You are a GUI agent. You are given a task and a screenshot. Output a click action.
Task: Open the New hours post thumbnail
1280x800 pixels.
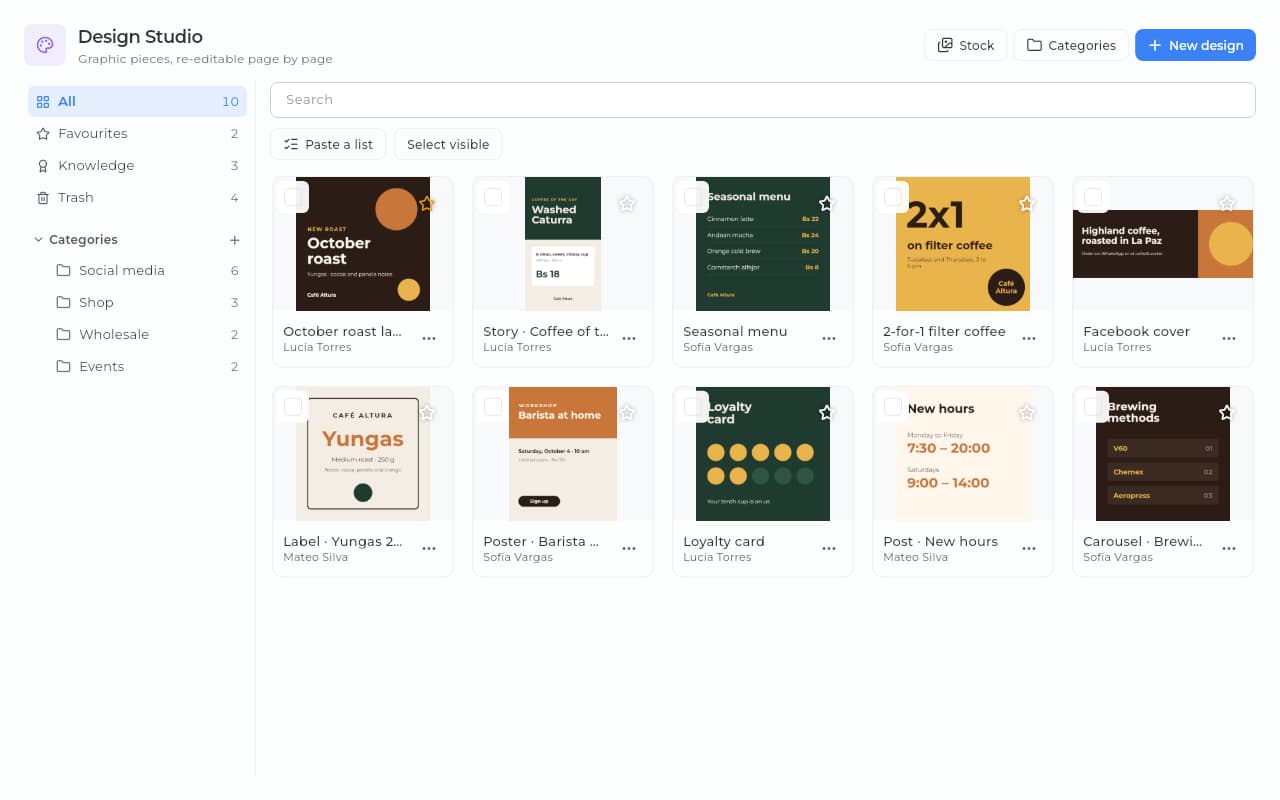(x=963, y=454)
